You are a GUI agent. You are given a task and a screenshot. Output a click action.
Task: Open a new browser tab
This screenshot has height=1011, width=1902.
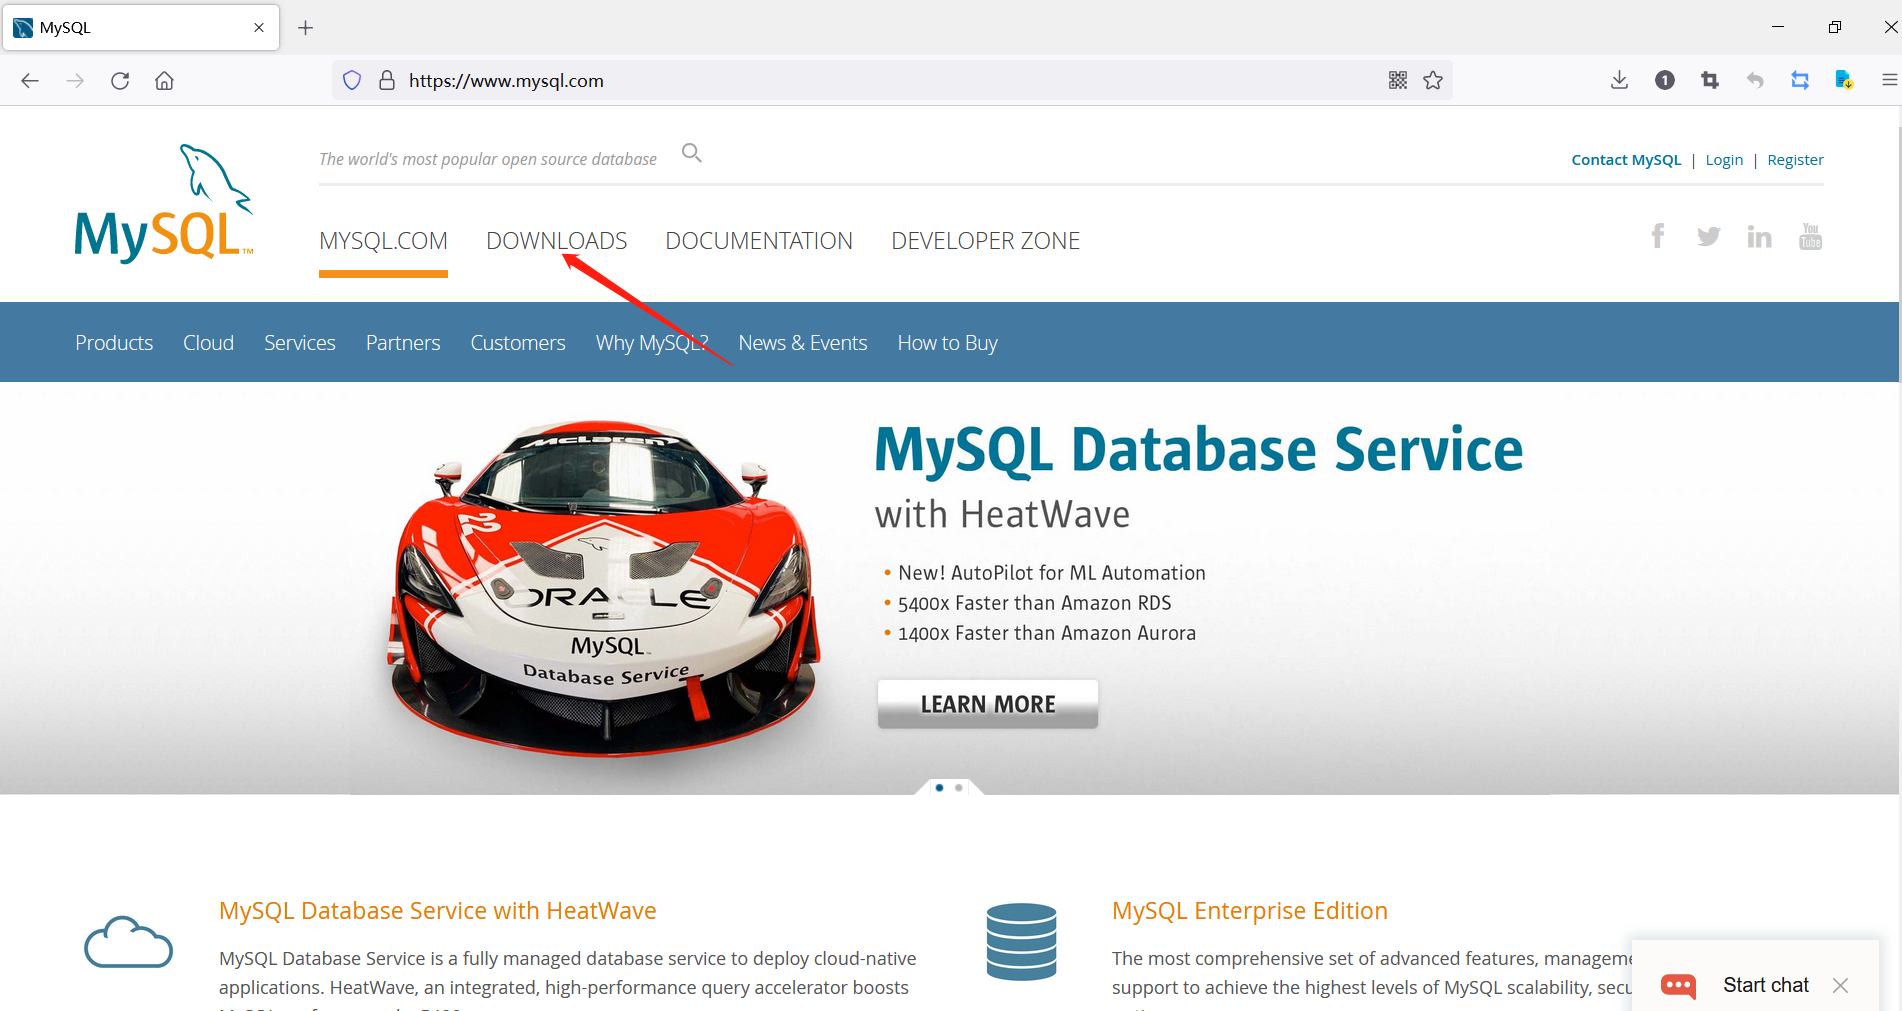tap(306, 28)
